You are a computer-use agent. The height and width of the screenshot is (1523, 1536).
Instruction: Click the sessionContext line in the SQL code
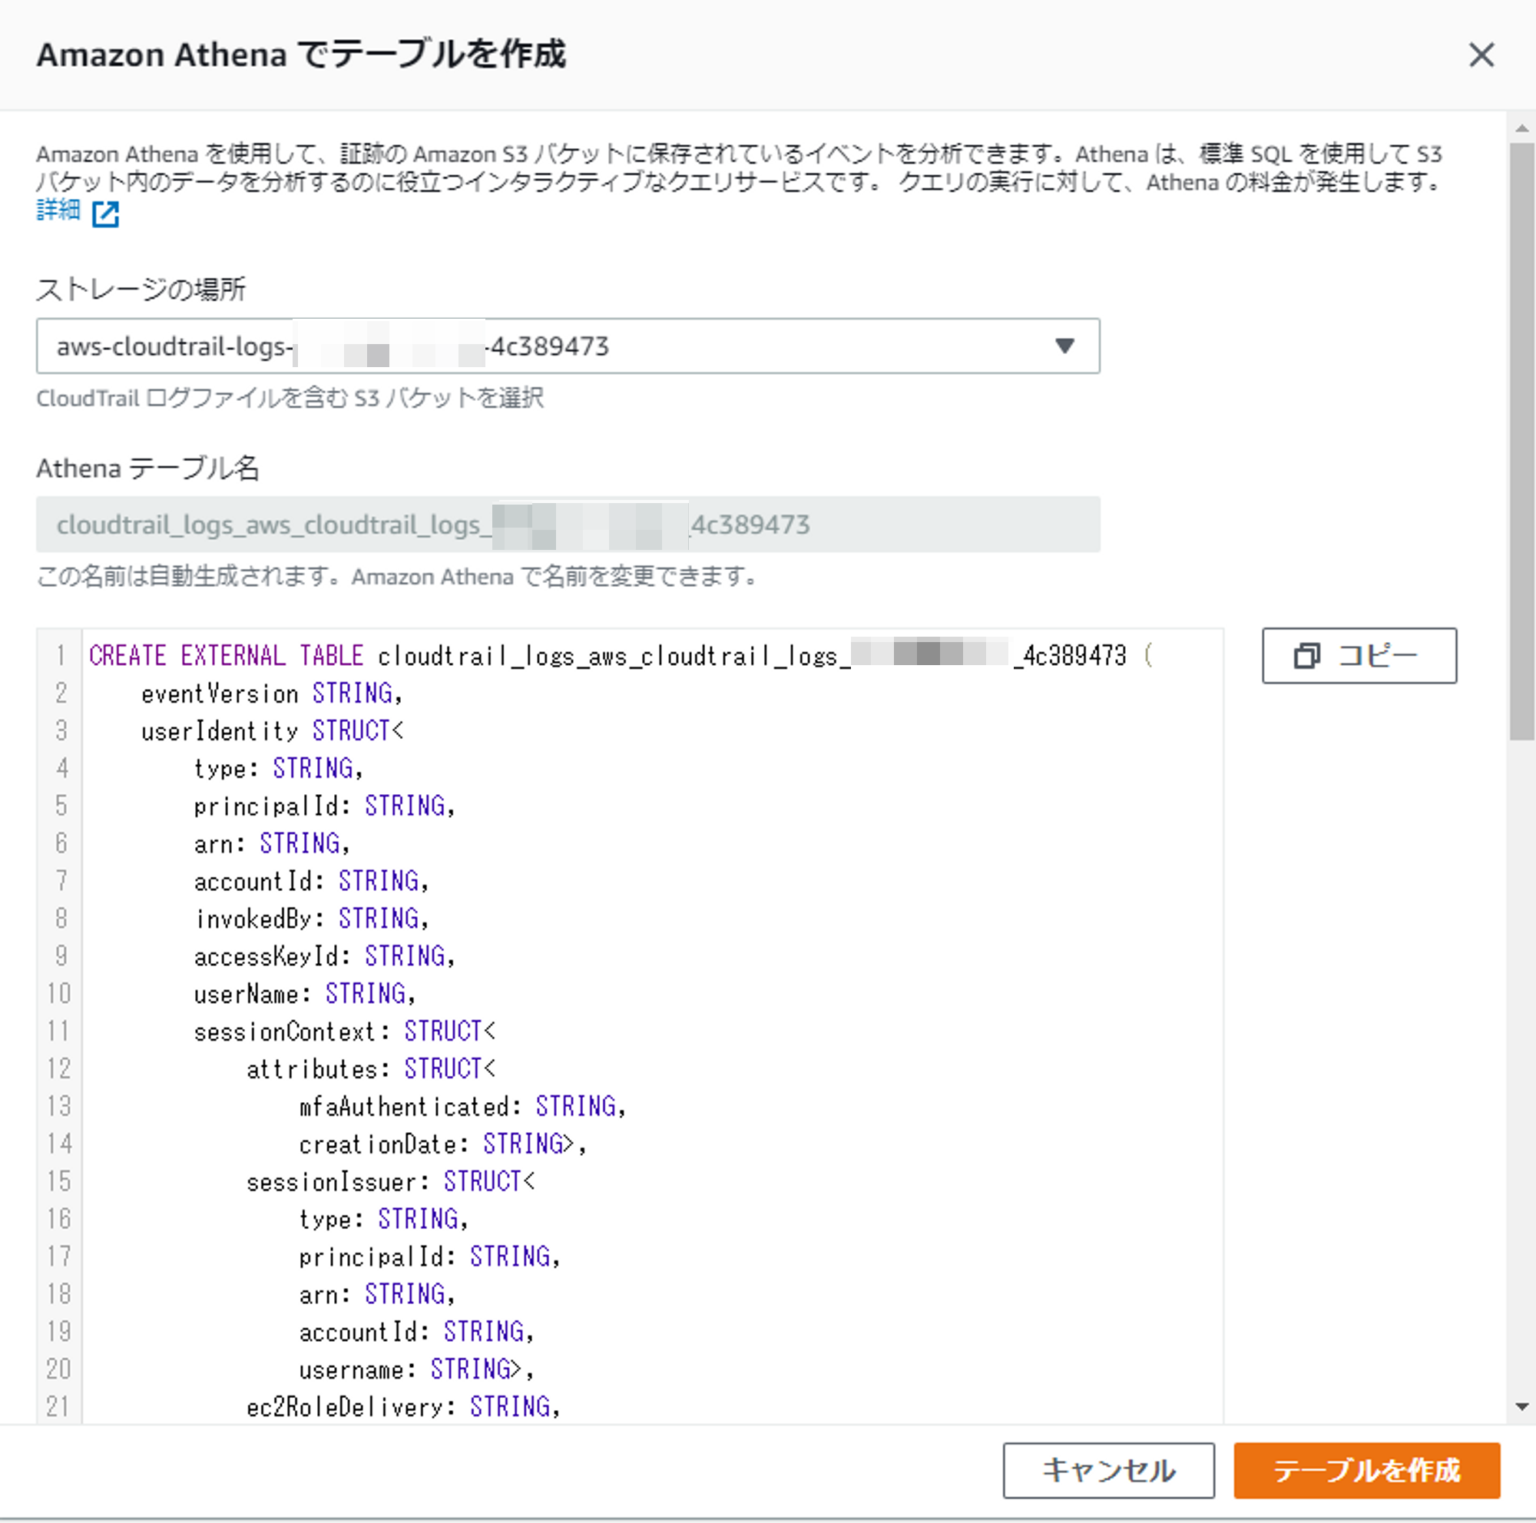point(345,1031)
